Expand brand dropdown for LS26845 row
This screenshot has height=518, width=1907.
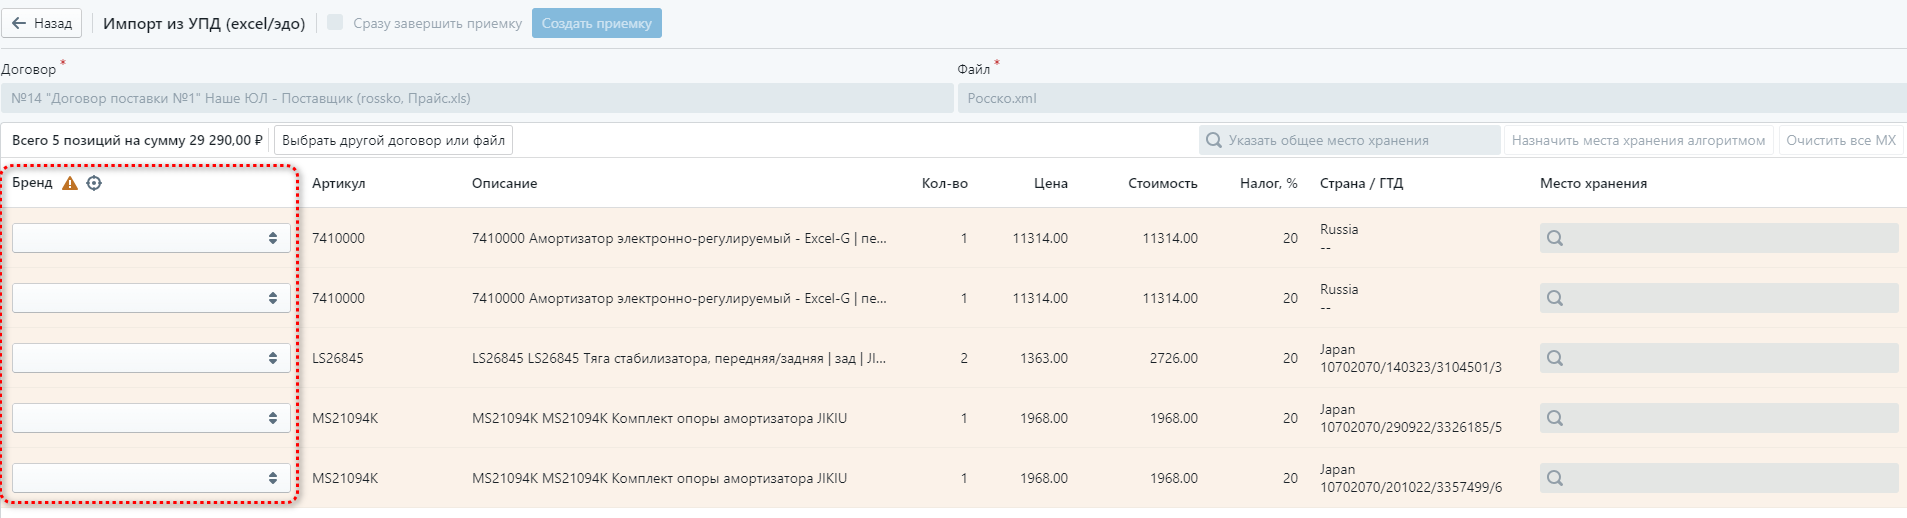(x=151, y=358)
